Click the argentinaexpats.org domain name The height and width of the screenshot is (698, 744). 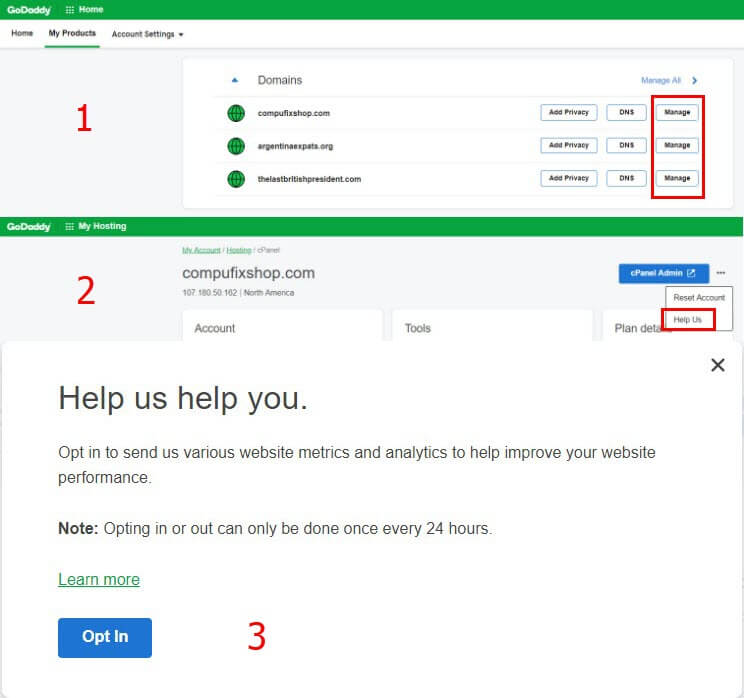click(x=295, y=146)
